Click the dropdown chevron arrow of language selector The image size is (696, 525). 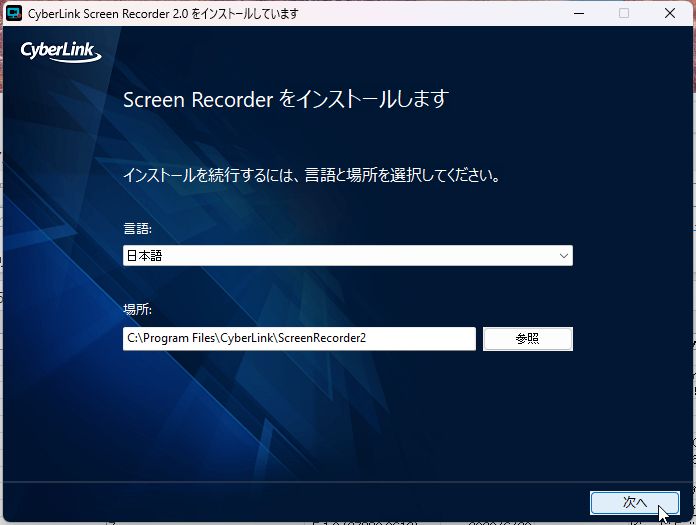click(564, 256)
